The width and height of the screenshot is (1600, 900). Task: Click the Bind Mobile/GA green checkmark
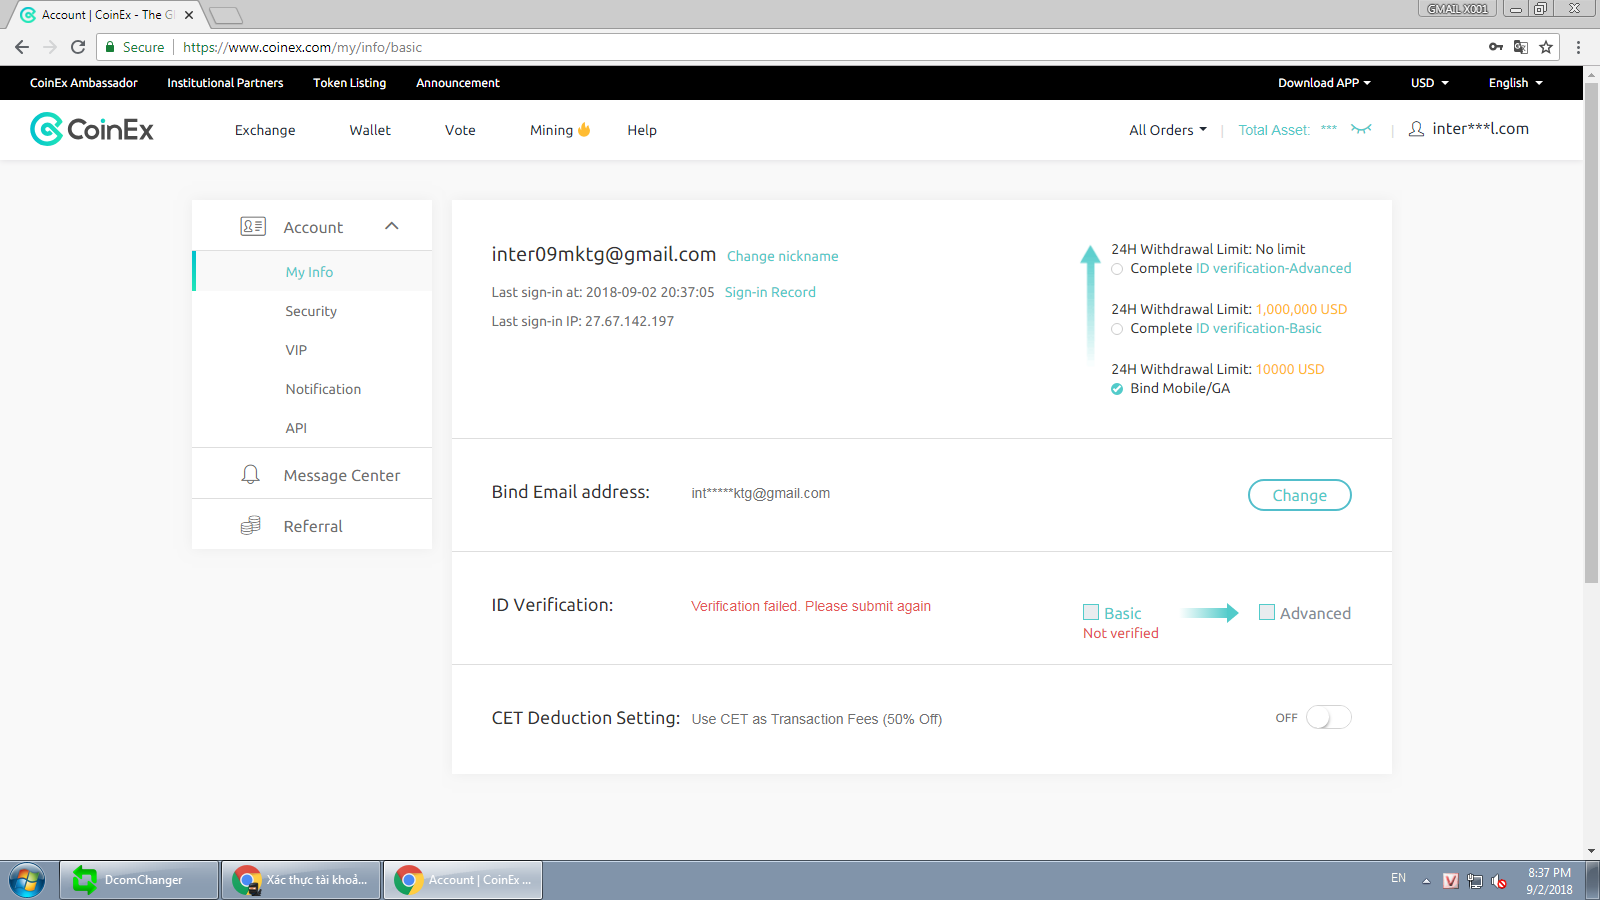pyautogui.click(x=1117, y=389)
